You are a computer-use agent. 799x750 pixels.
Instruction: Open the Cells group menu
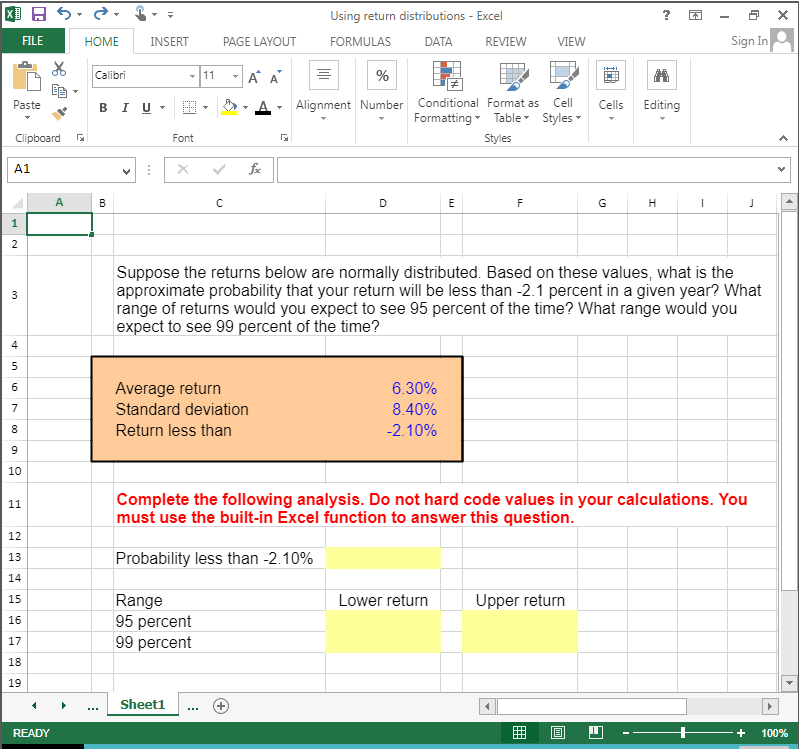click(610, 91)
